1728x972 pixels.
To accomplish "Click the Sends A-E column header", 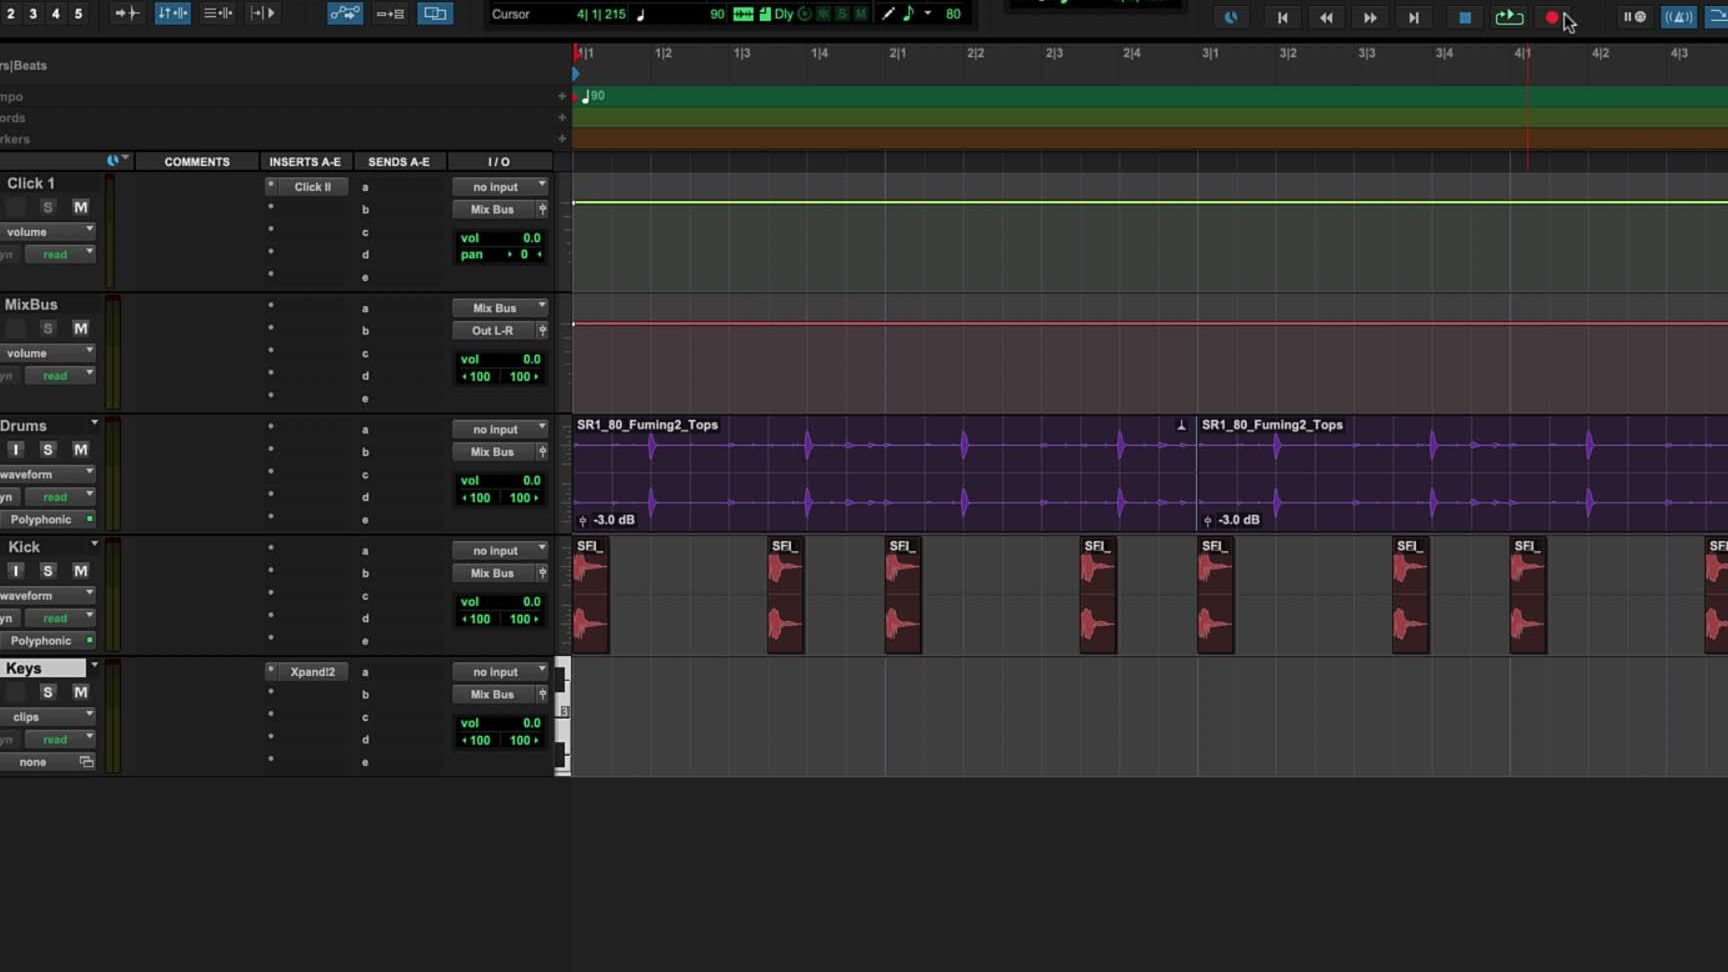I will [399, 161].
